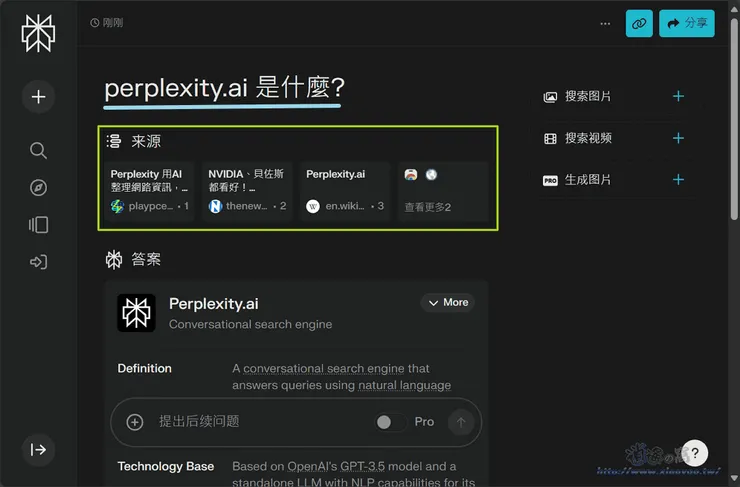Click the Perplexity.ai knowledge card logo

tap(136, 312)
